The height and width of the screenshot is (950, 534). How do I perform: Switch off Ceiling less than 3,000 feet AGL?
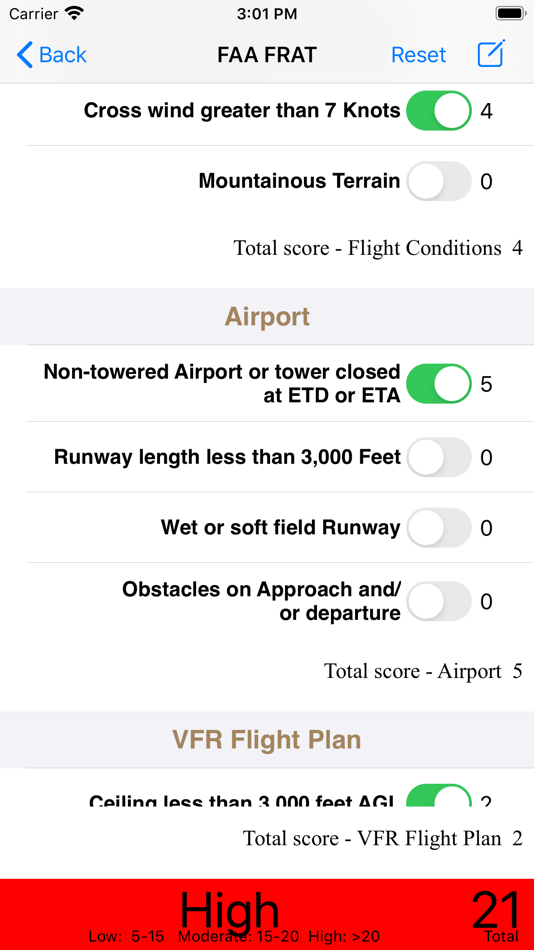(x=439, y=796)
